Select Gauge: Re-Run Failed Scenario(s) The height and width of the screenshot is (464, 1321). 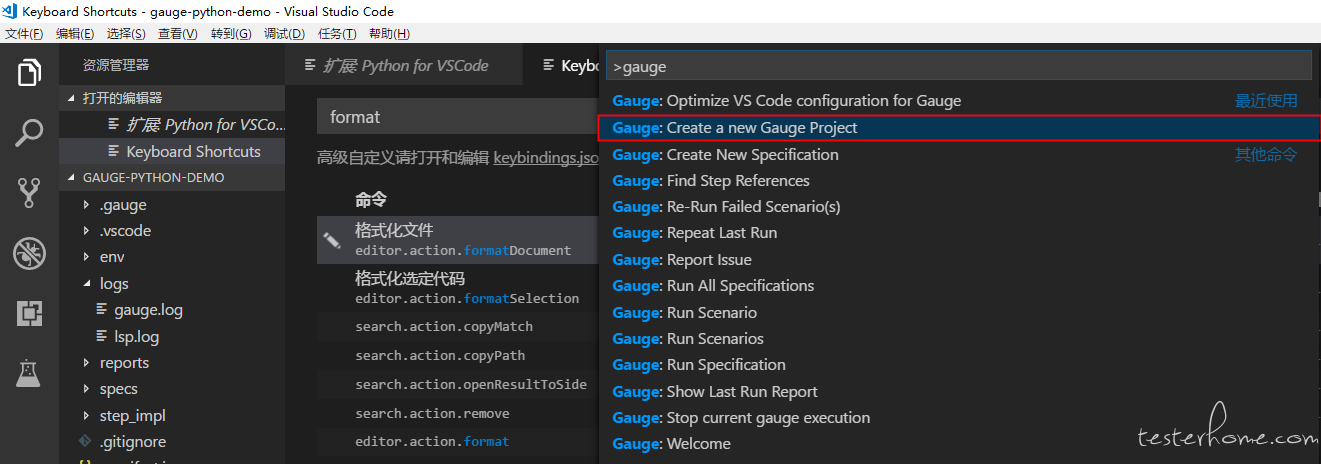coord(959,207)
